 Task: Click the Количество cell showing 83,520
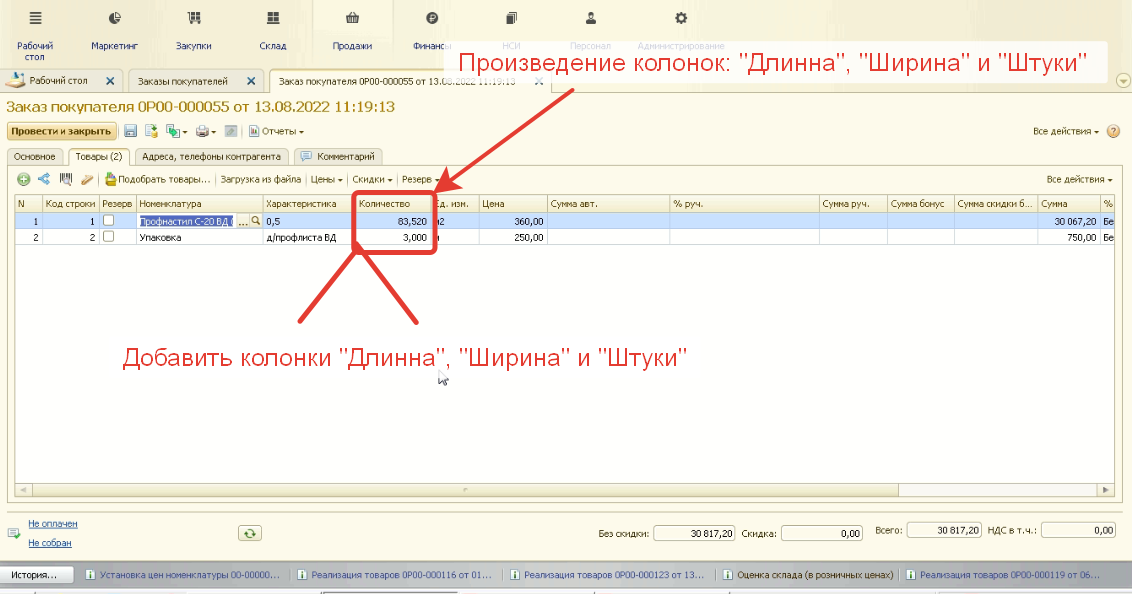pyautogui.click(x=395, y=221)
